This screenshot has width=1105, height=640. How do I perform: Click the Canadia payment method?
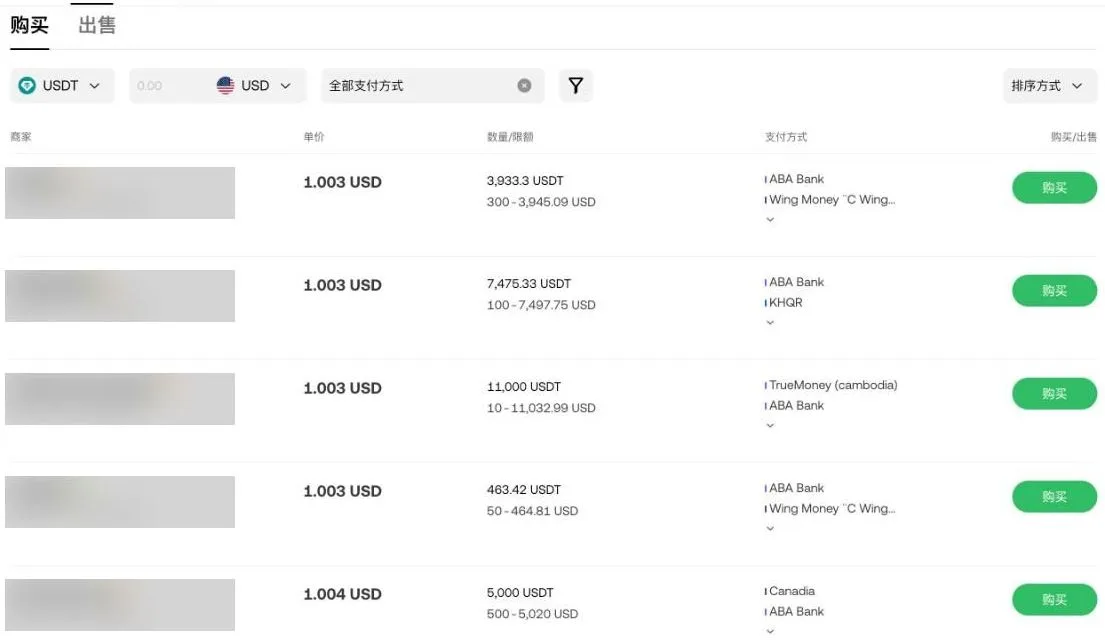(x=791, y=591)
